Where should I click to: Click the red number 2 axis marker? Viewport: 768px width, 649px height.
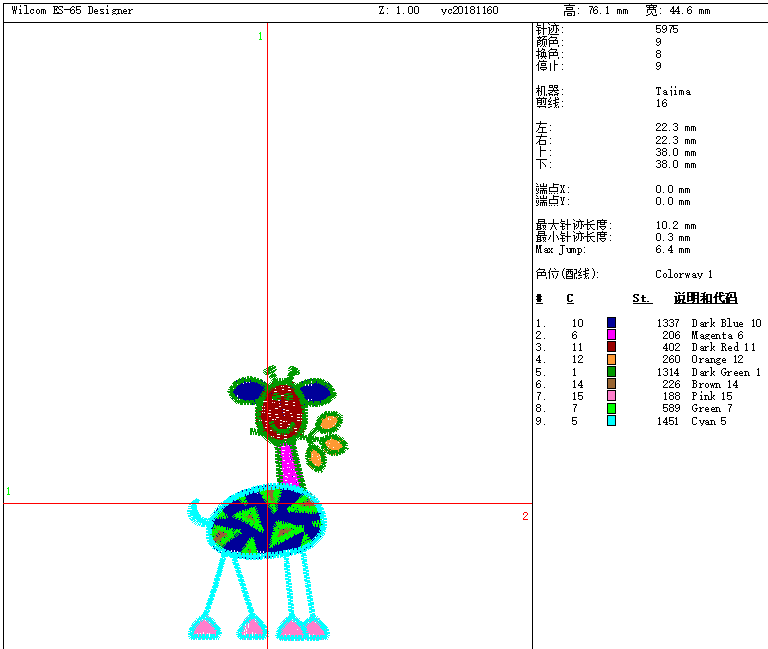click(524, 516)
